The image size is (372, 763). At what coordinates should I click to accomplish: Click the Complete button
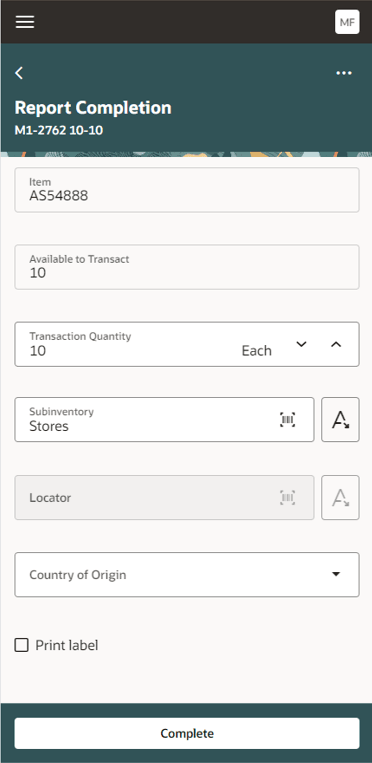pos(187,733)
